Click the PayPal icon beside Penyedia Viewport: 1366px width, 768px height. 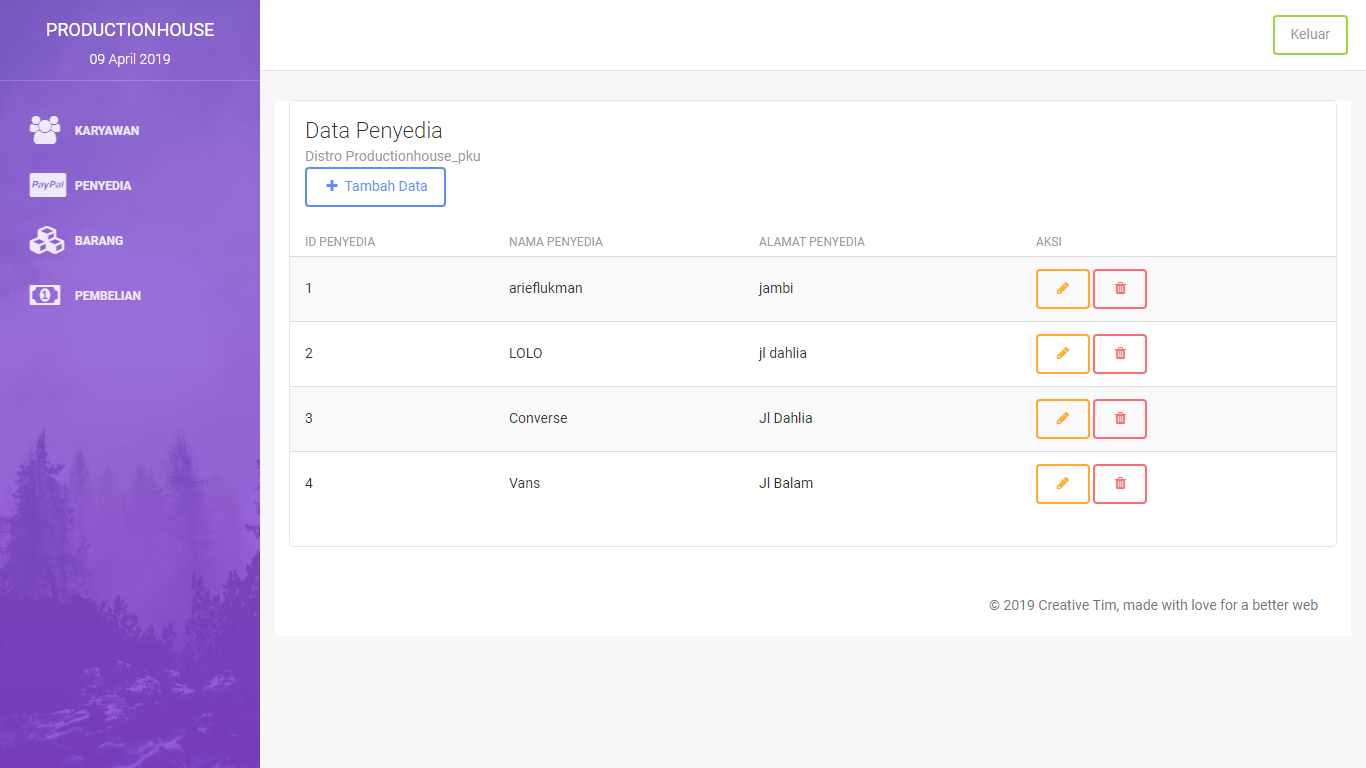tap(47, 185)
